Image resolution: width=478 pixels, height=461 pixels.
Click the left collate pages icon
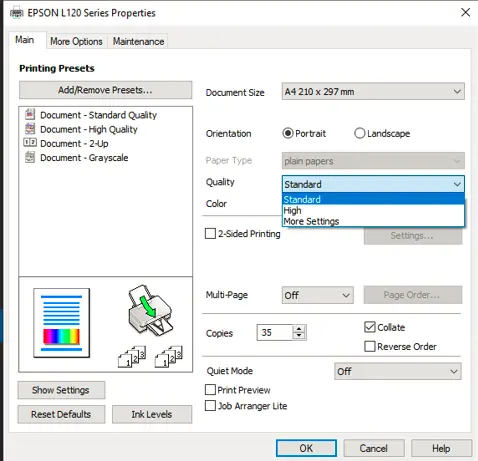132,356
